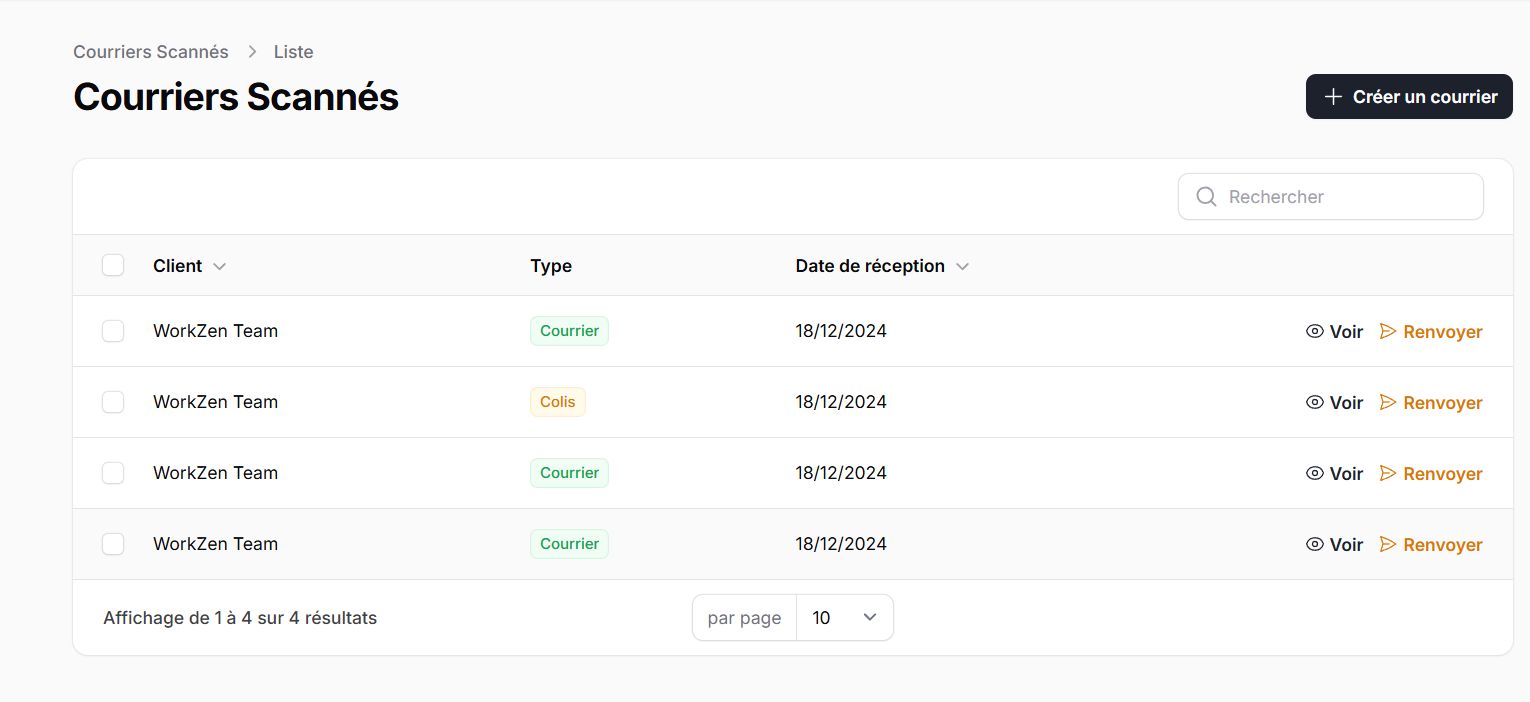This screenshot has height=702, width=1530.
Task: Select the Colis row checkbox
Action: 113,402
